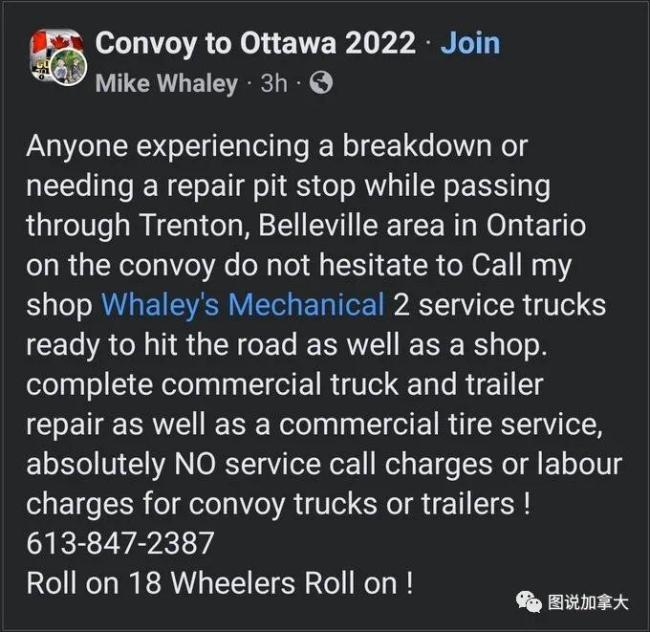Click the WeChat logo watermark icon
Screen dimensions: 650x632
(529, 602)
